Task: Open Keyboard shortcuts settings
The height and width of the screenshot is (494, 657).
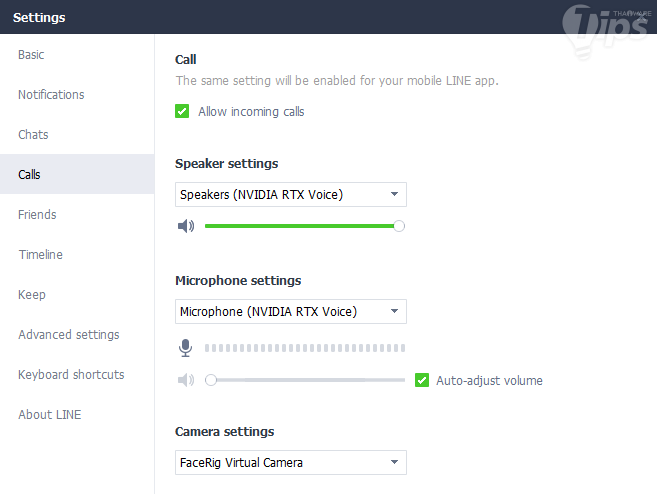Action: point(77,374)
